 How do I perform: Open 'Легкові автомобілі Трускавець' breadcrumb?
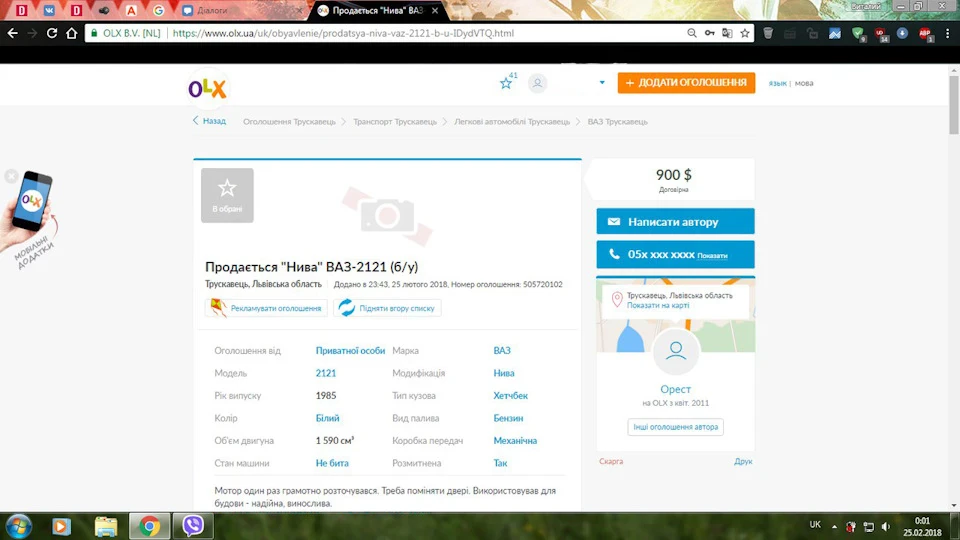click(x=512, y=122)
